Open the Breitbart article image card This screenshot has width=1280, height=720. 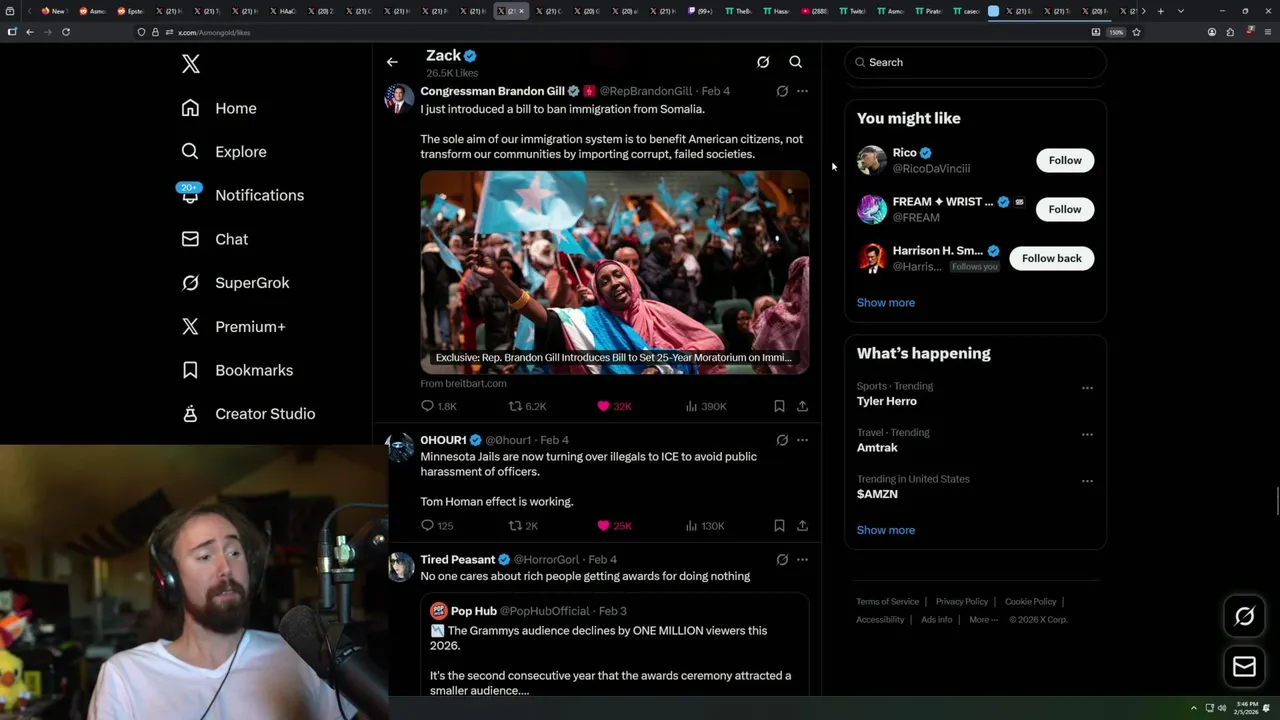click(614, 272)
